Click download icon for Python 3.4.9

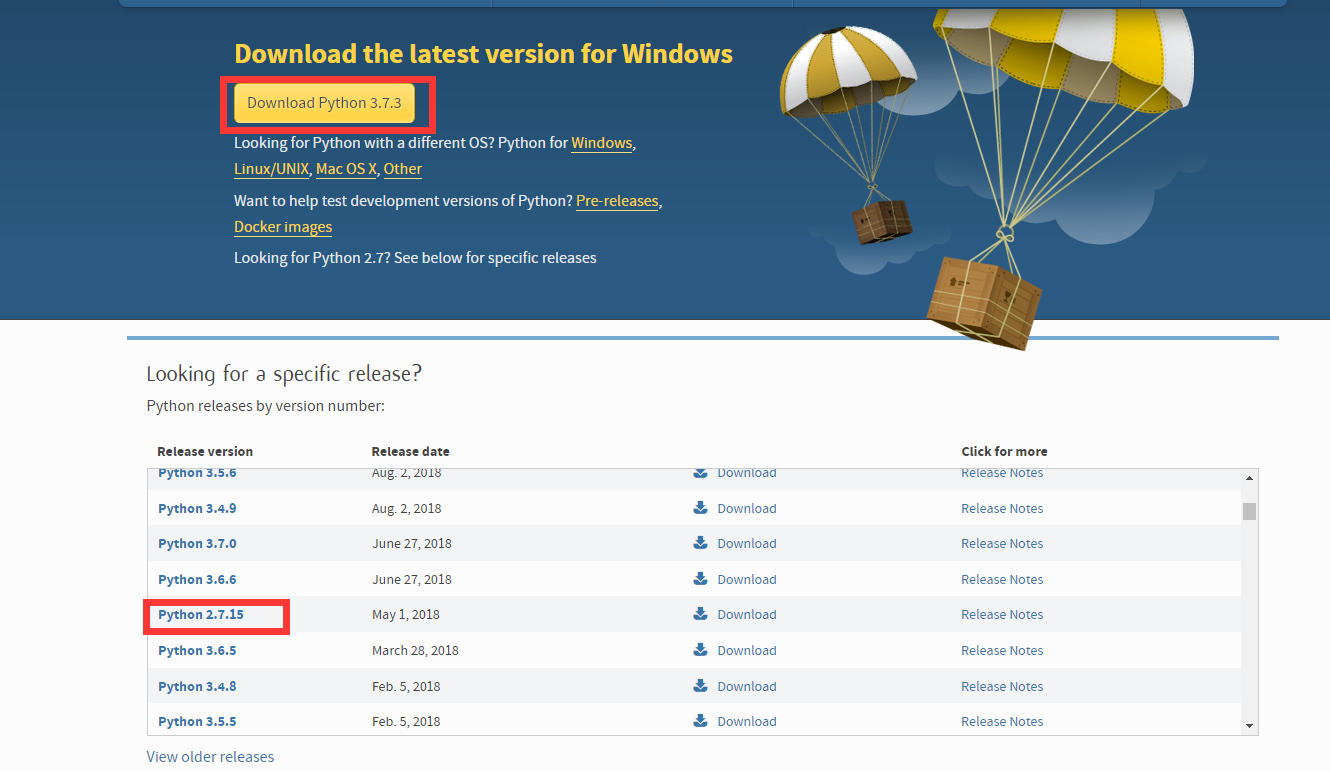tap(700, 508)
